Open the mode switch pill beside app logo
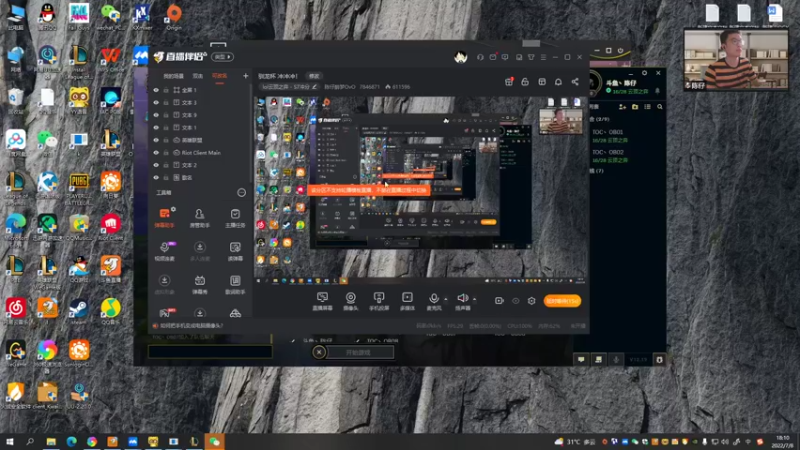The image size is (800, 450). point(223,57)
